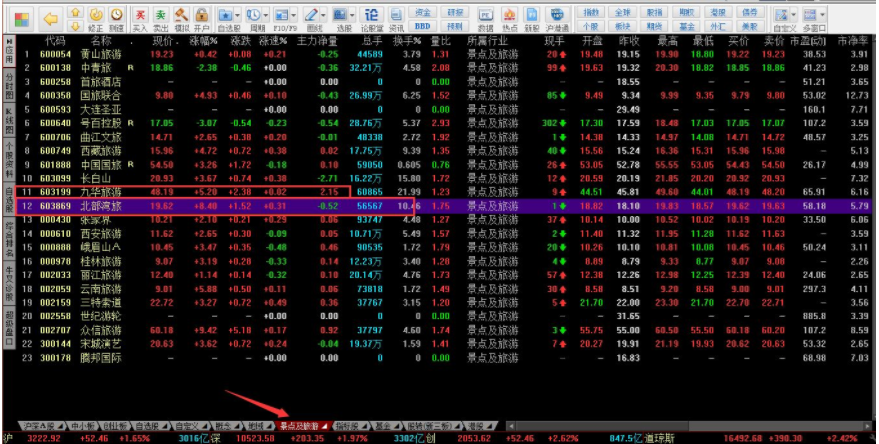
Task: Click the 买入 (buy) toolbar icon
Action: tap(139, 18)
